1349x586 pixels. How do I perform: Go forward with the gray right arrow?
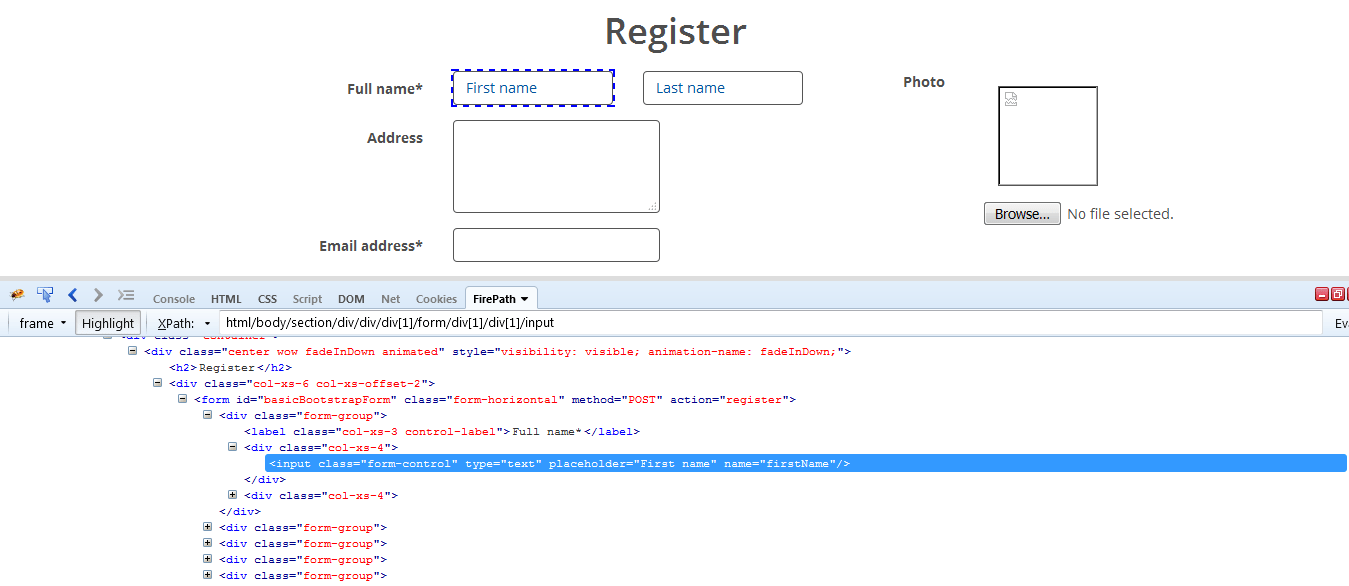(x=98, y=294)
